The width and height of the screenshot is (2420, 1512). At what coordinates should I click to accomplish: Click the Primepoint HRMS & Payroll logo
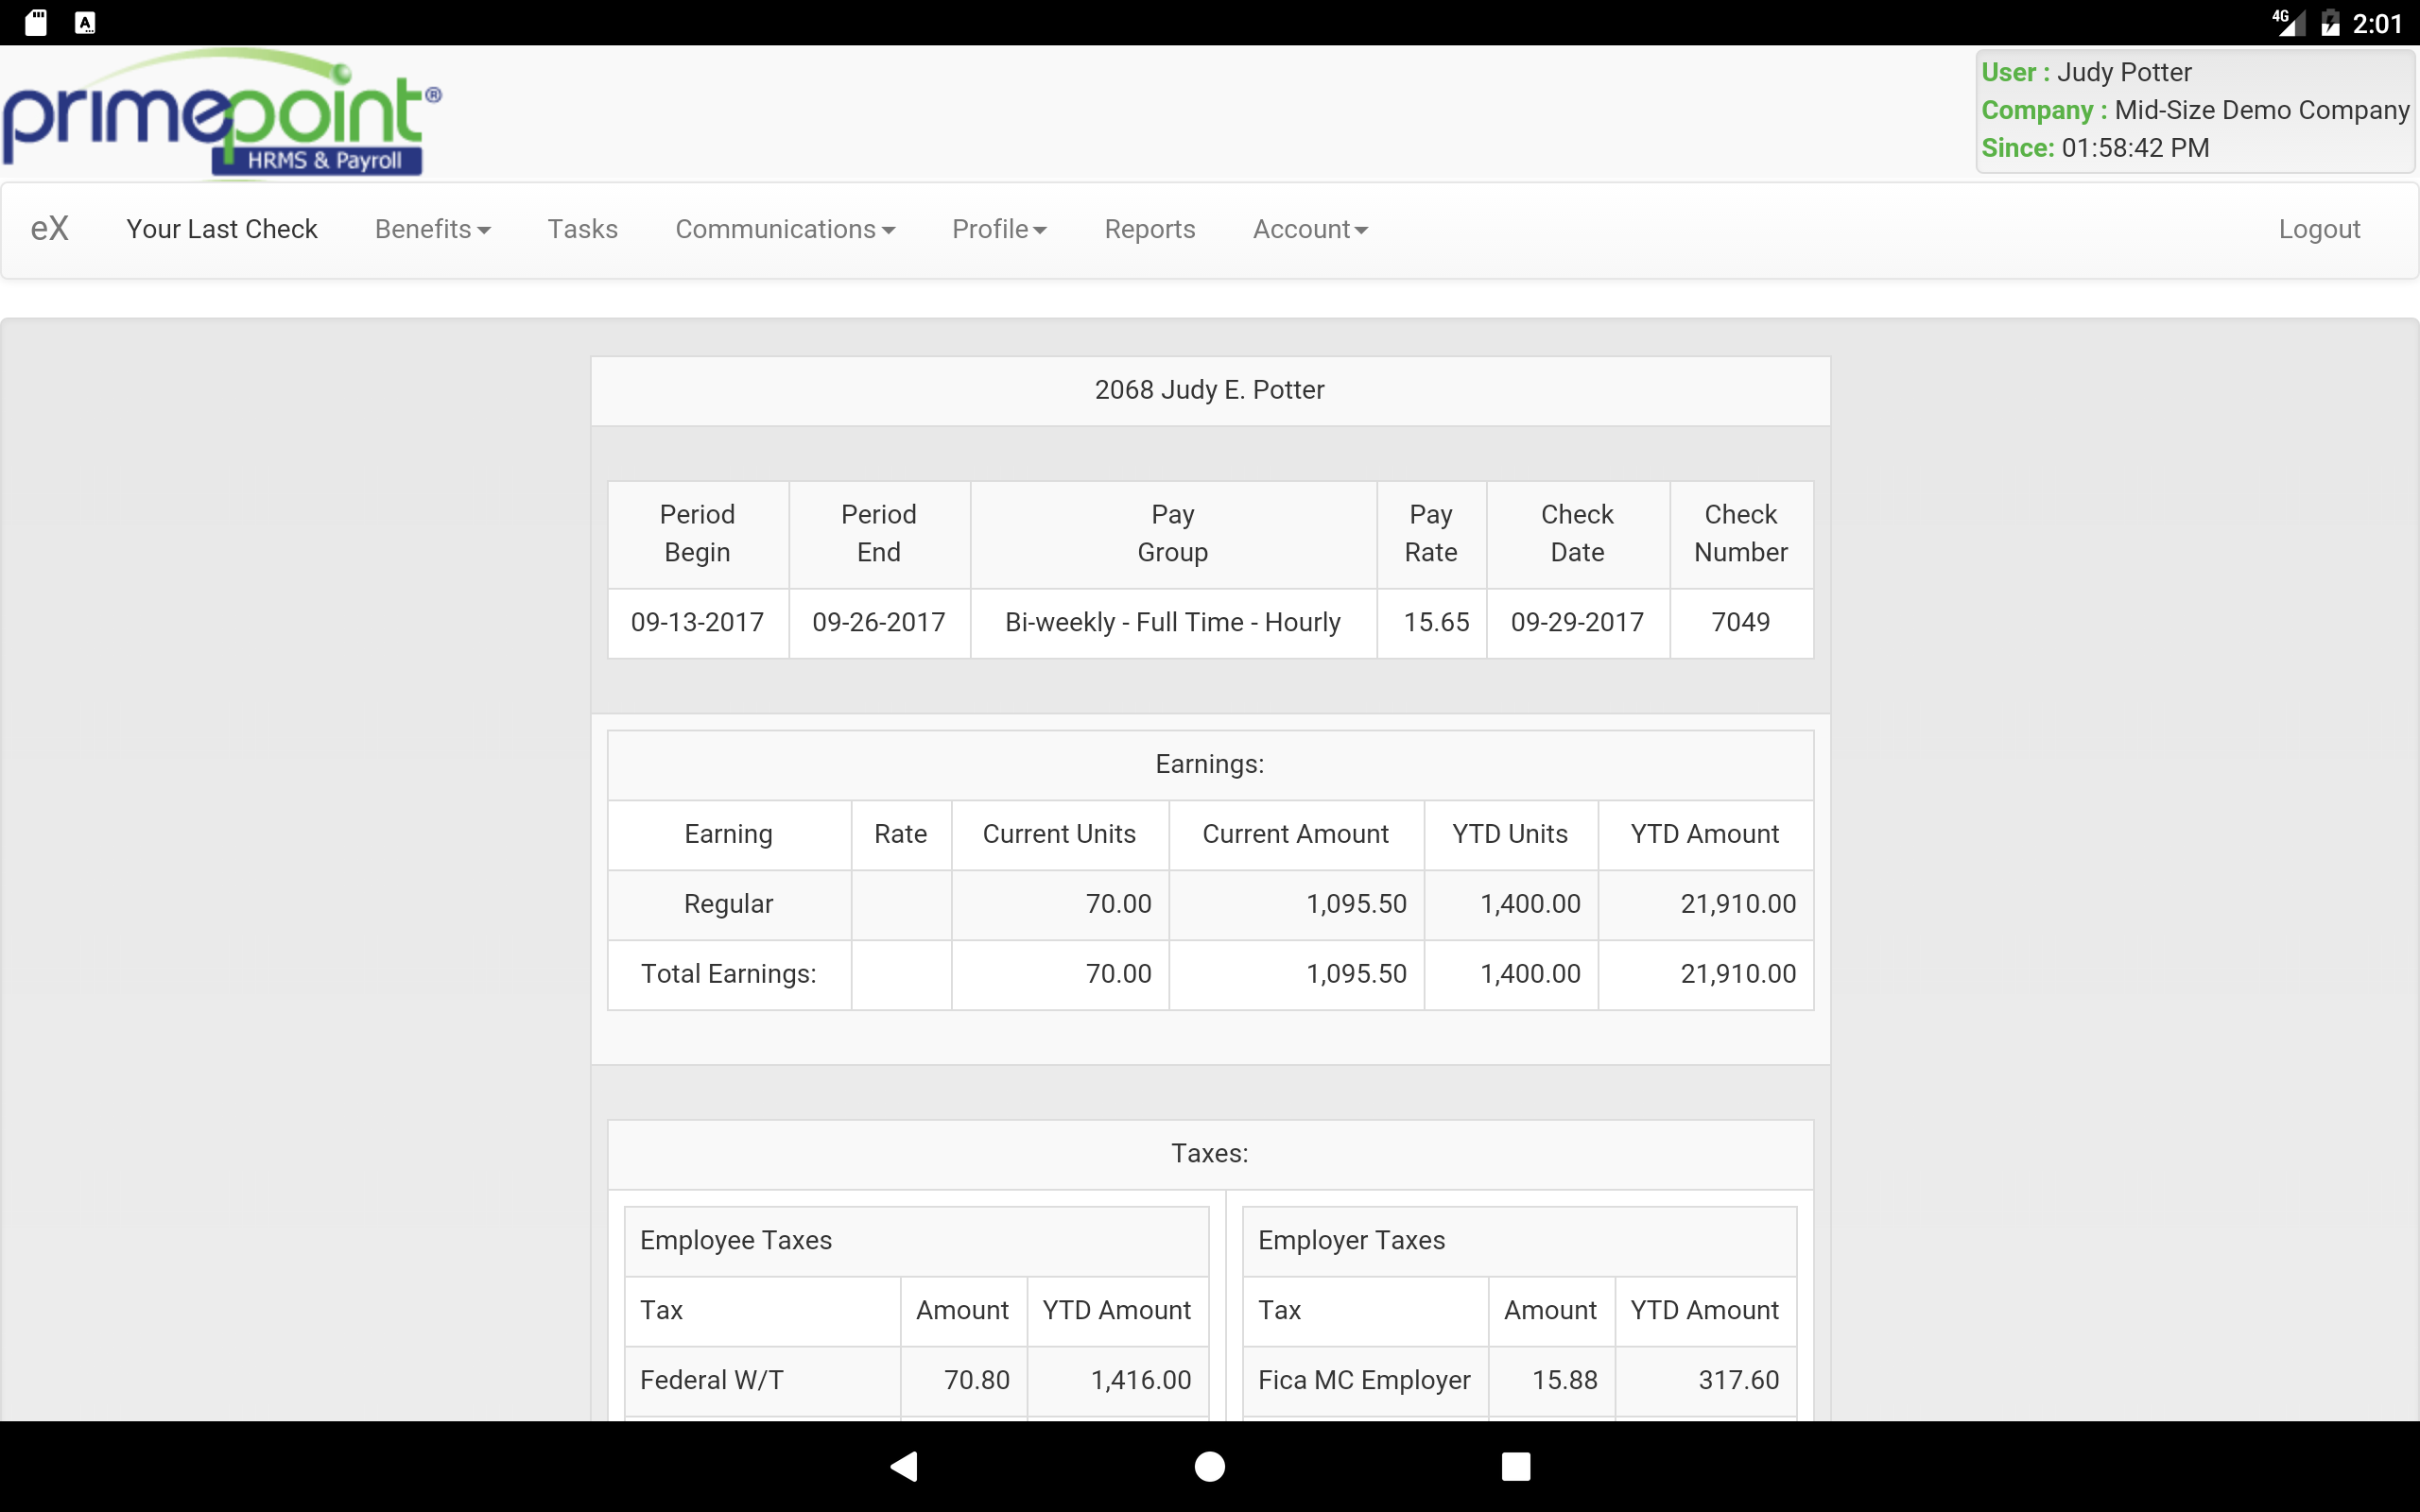(x=222, y=114)
